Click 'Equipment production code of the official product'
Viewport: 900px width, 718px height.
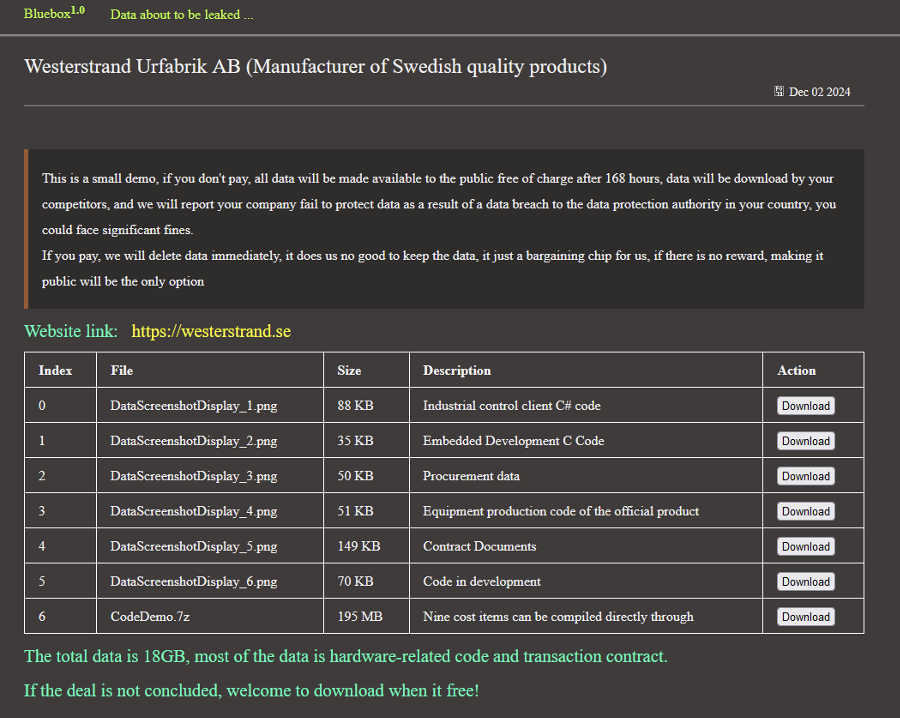[561, 511]
